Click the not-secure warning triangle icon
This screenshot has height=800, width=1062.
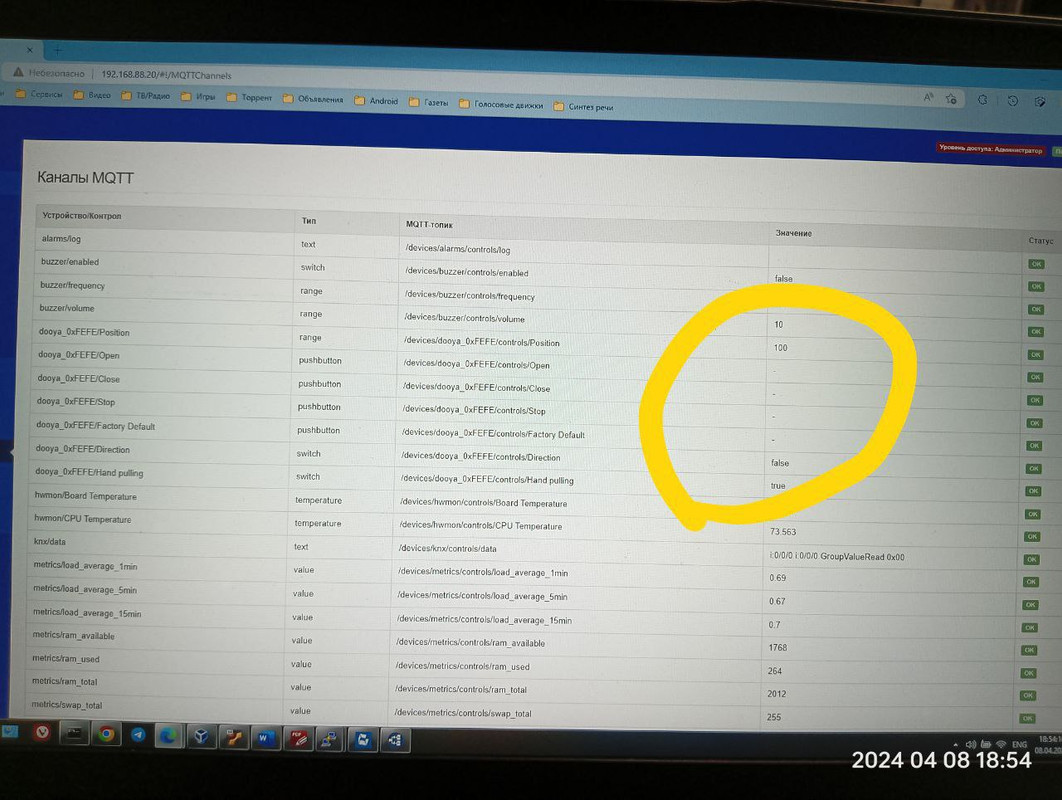[18, 72]
